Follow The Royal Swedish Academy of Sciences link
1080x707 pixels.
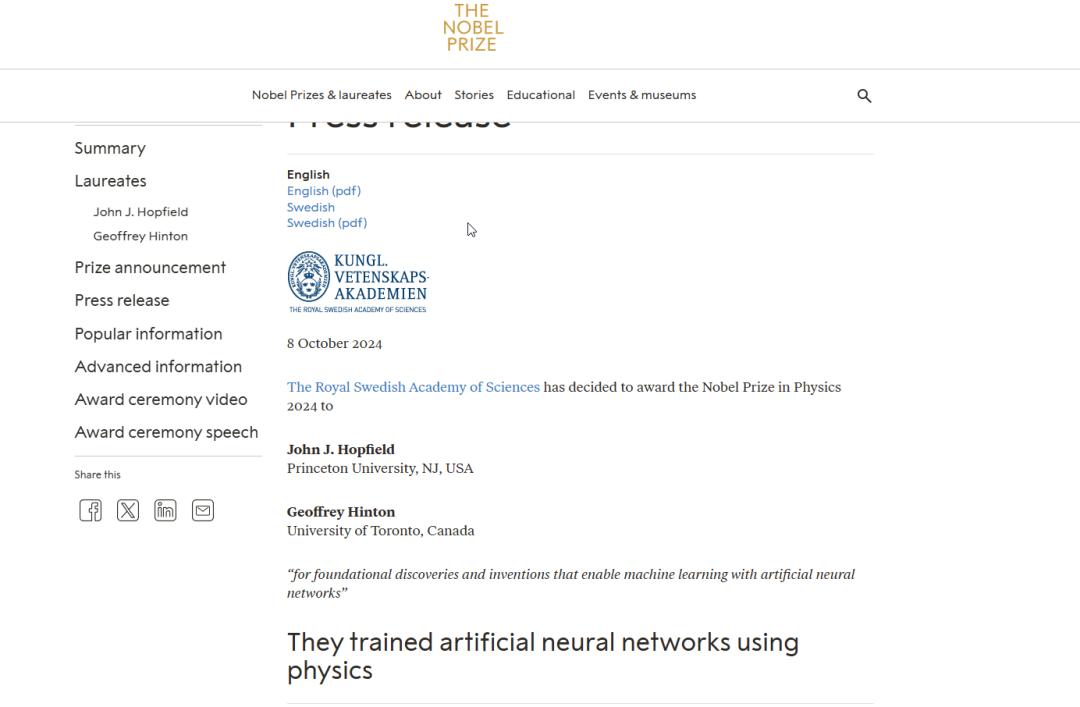[x=413, y=387]
